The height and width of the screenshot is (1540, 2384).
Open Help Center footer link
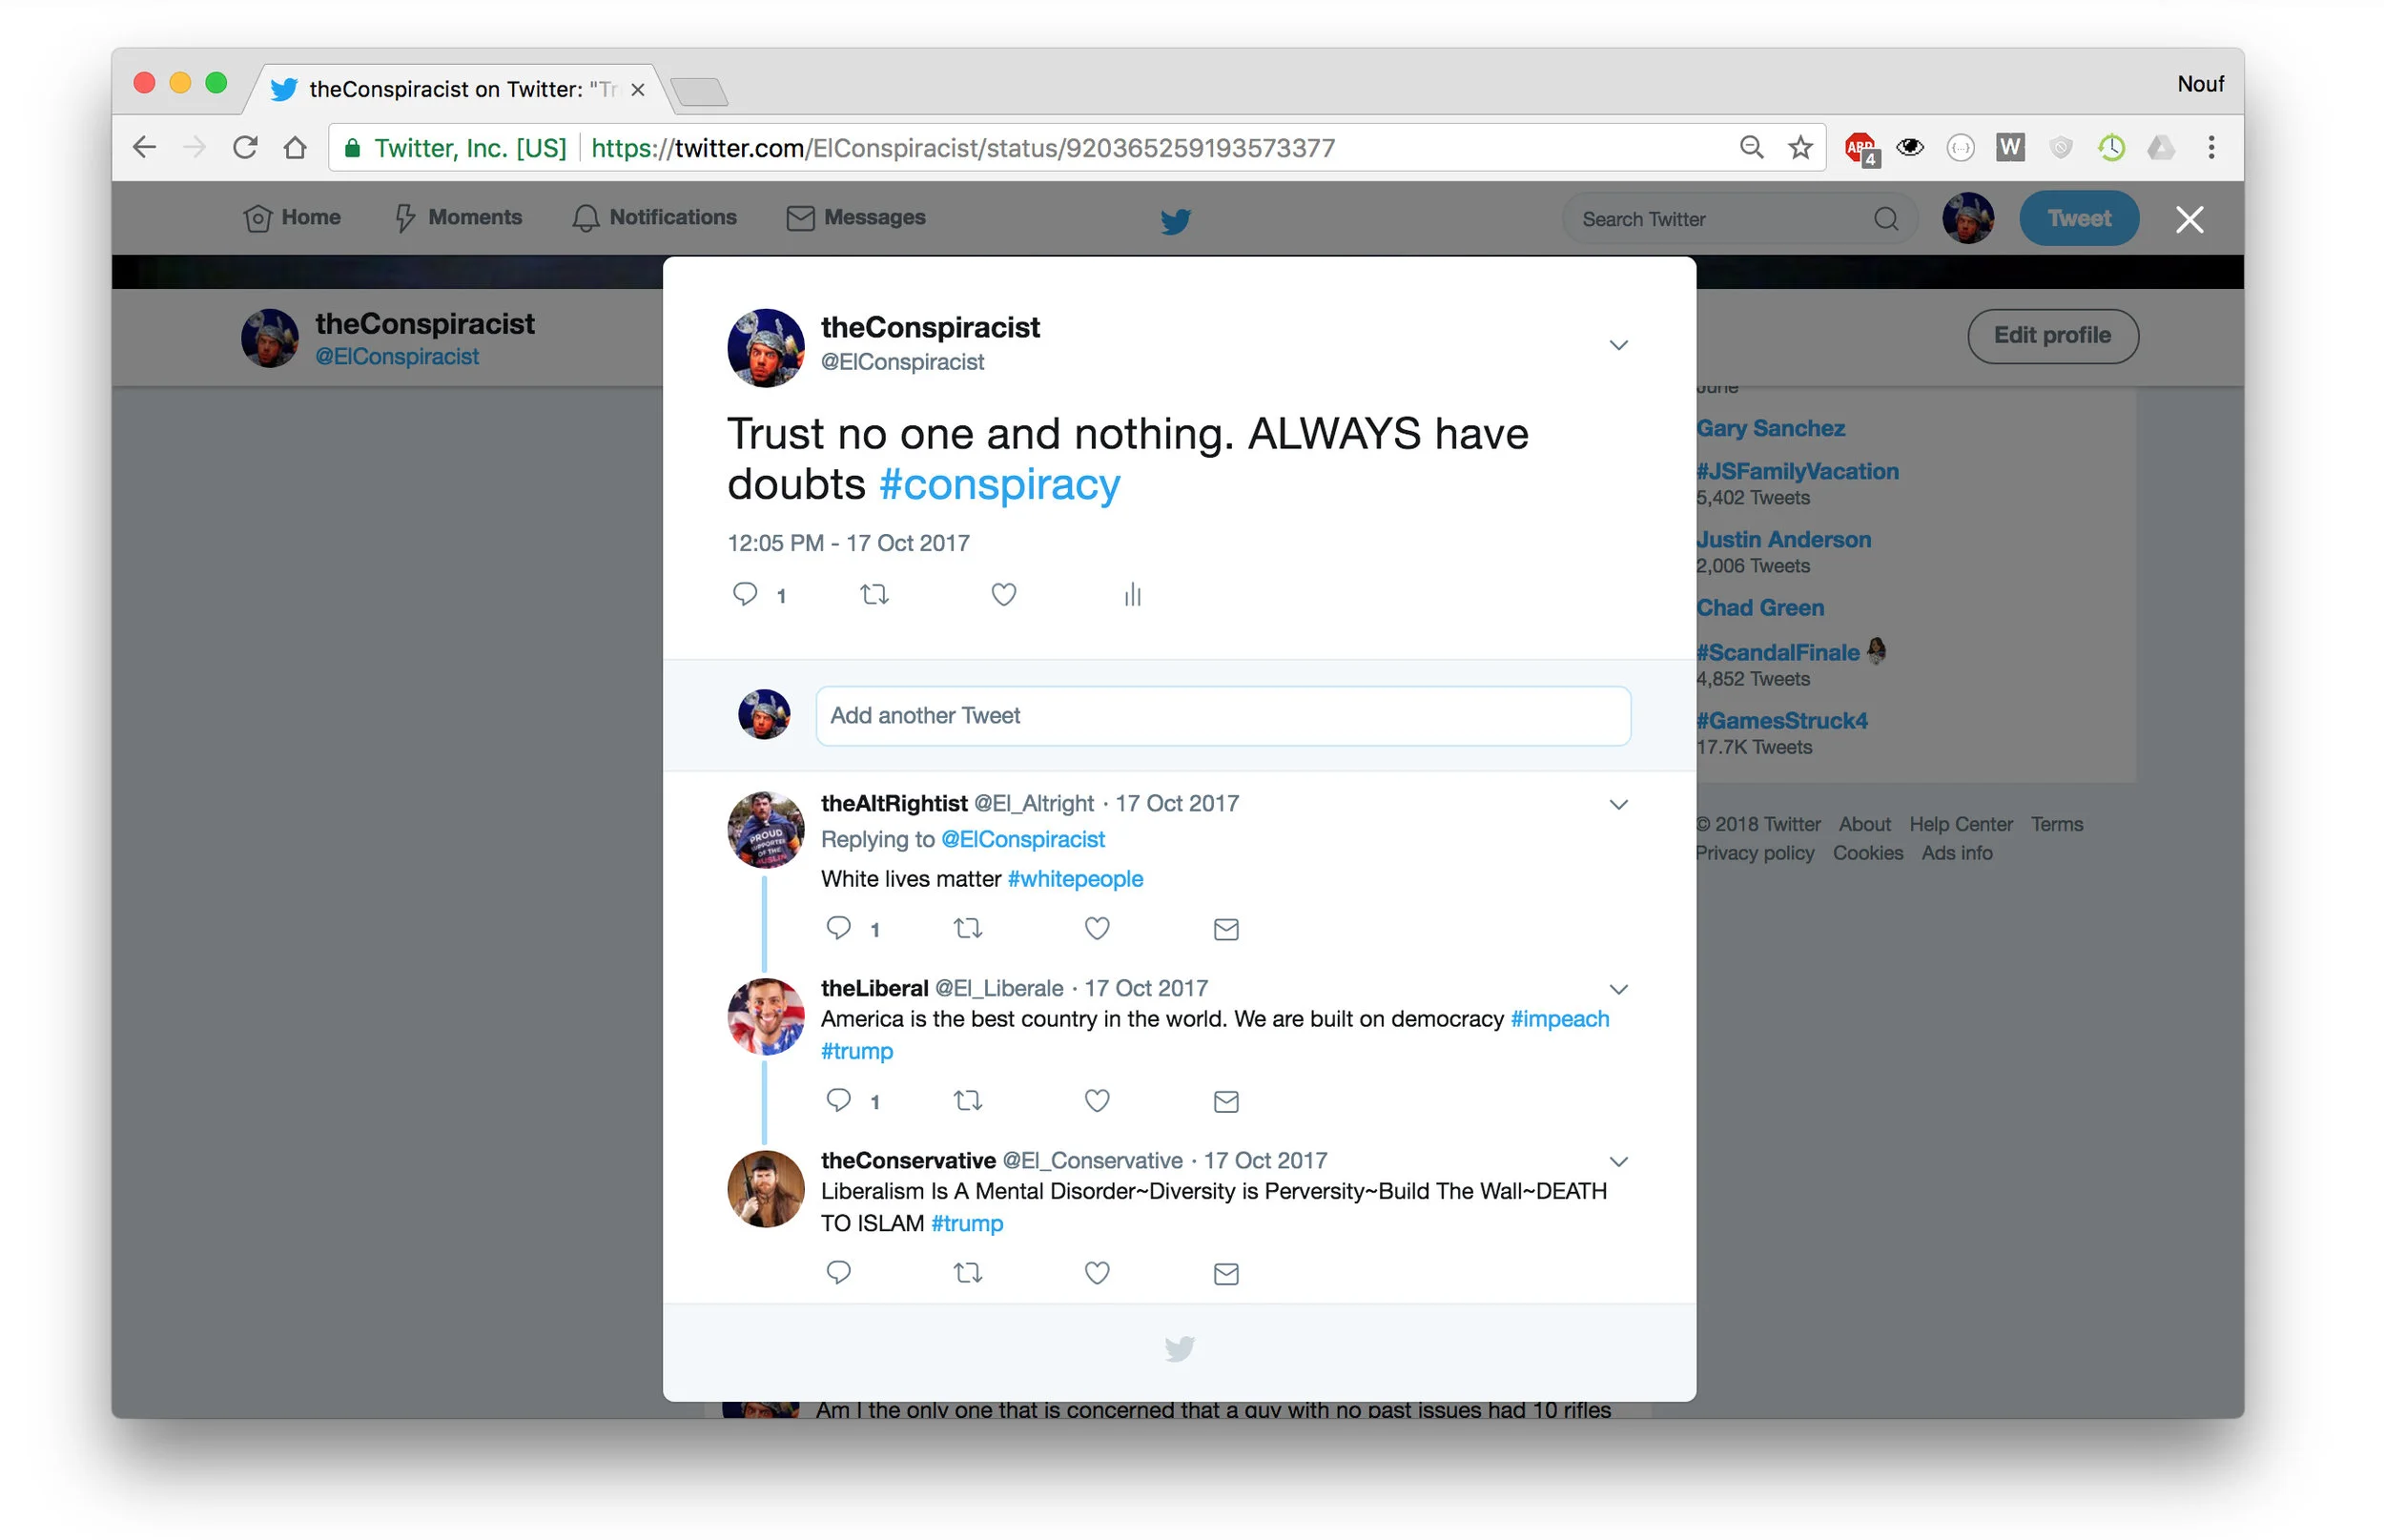tap(1960, 825)
